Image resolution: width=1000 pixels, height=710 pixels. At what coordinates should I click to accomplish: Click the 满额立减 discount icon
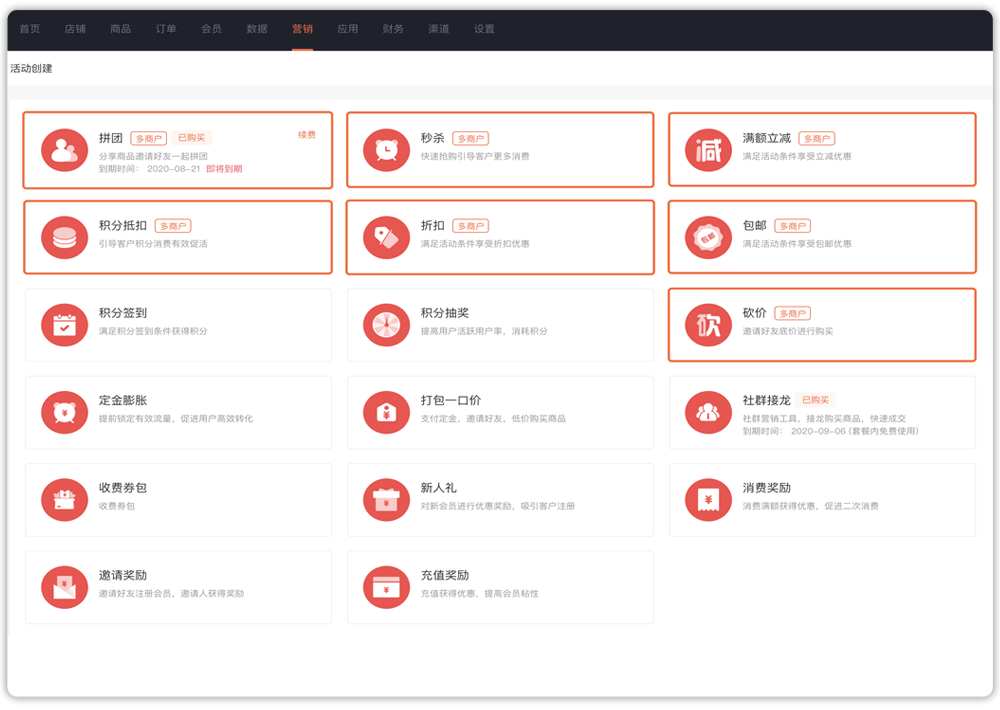(x=709, y=150)
